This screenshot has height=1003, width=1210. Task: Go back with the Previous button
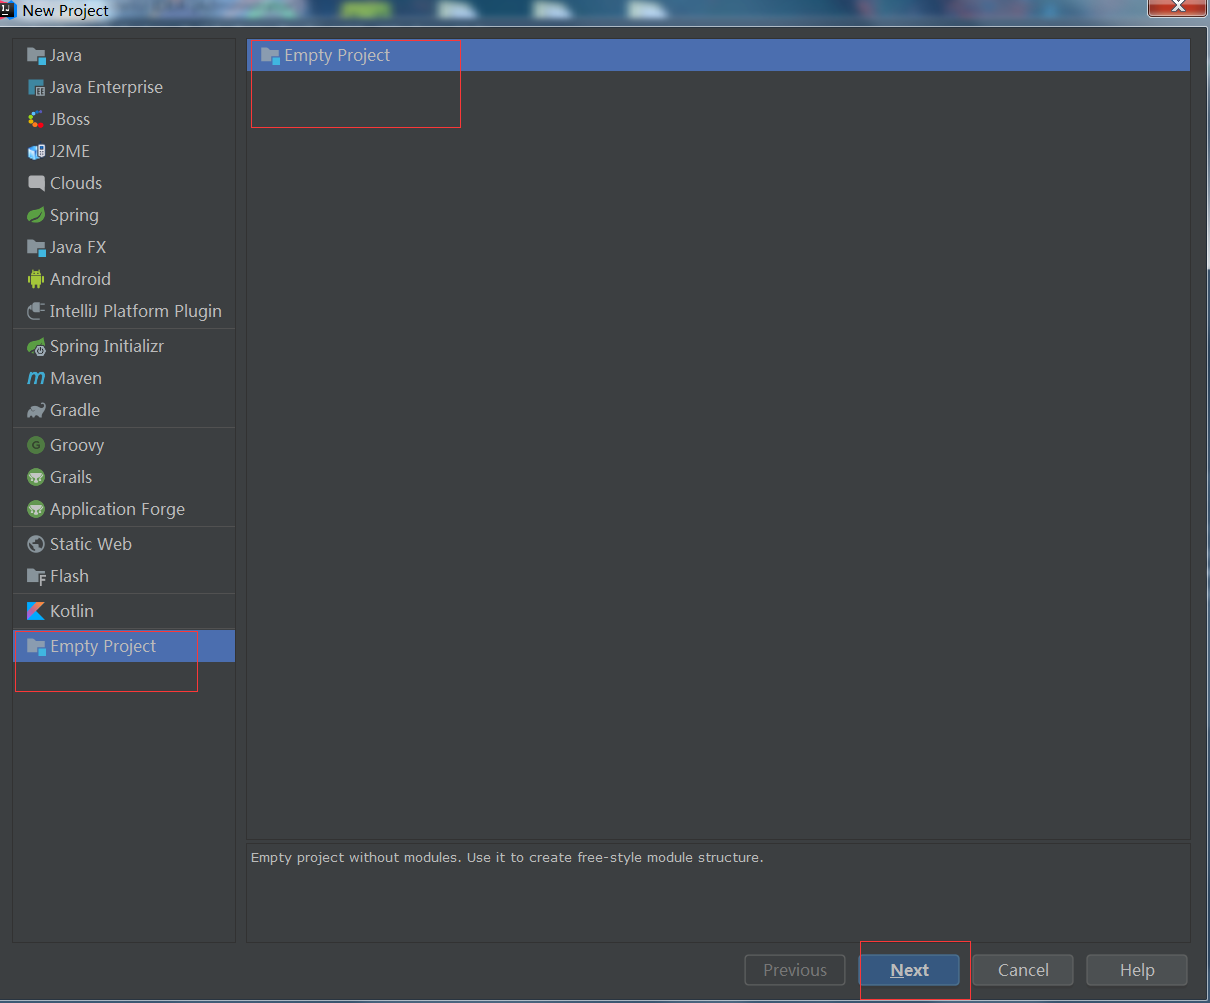[x=795, y=970]
